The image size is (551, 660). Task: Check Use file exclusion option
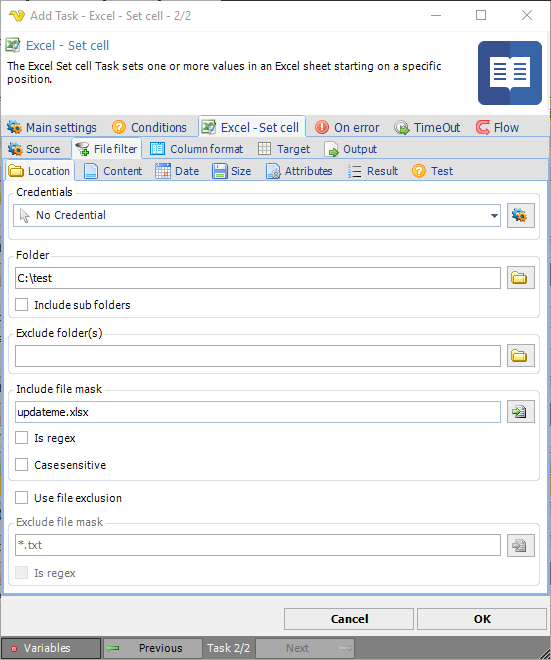pos(21,498)
